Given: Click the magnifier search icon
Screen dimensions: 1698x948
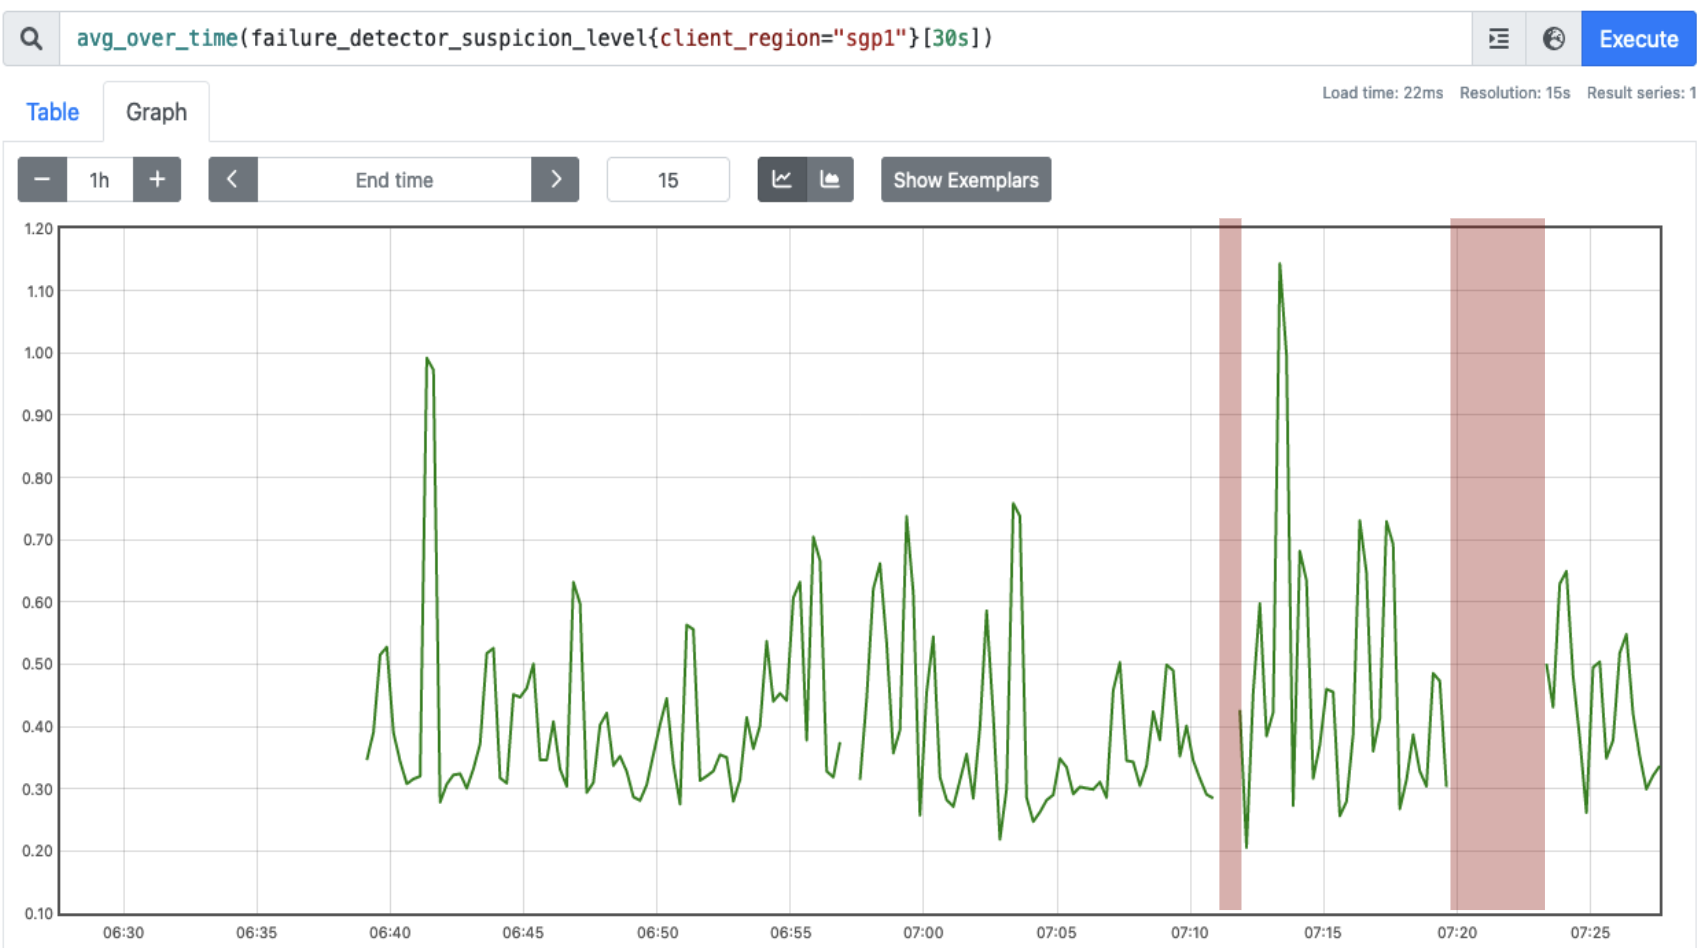Looking at the screenshot, I should click(x=31, y=39).
